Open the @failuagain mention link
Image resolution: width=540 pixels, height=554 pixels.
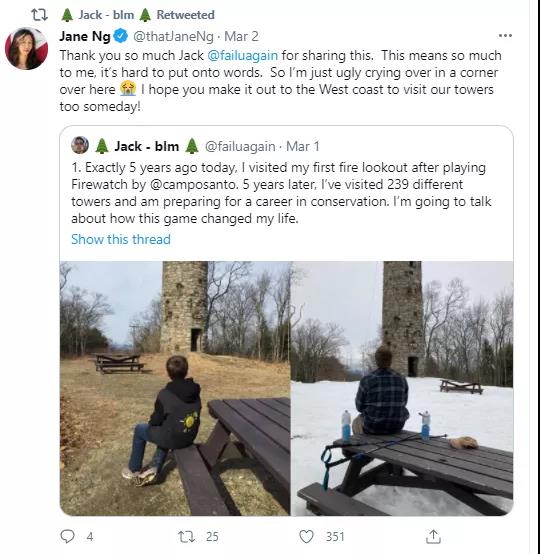[x=242, y=55]
